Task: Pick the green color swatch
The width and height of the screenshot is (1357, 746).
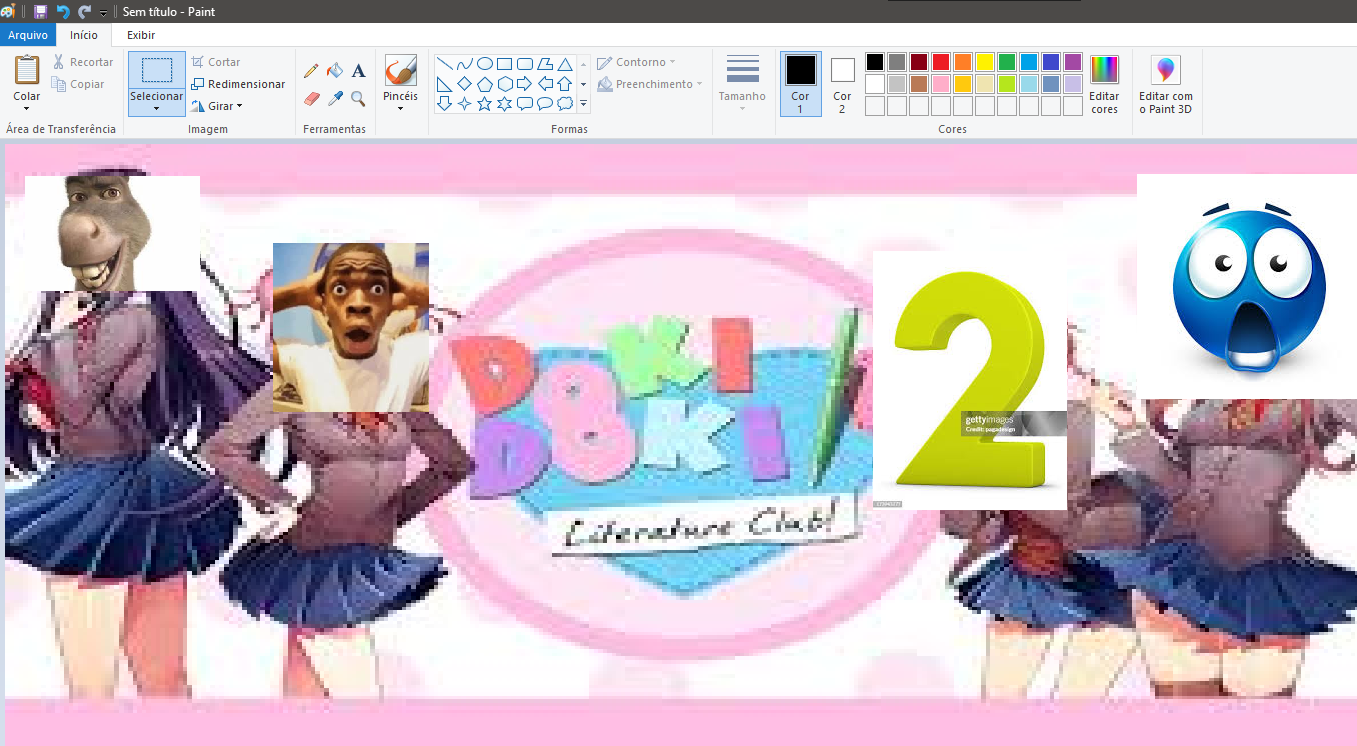Action: 1007,62
